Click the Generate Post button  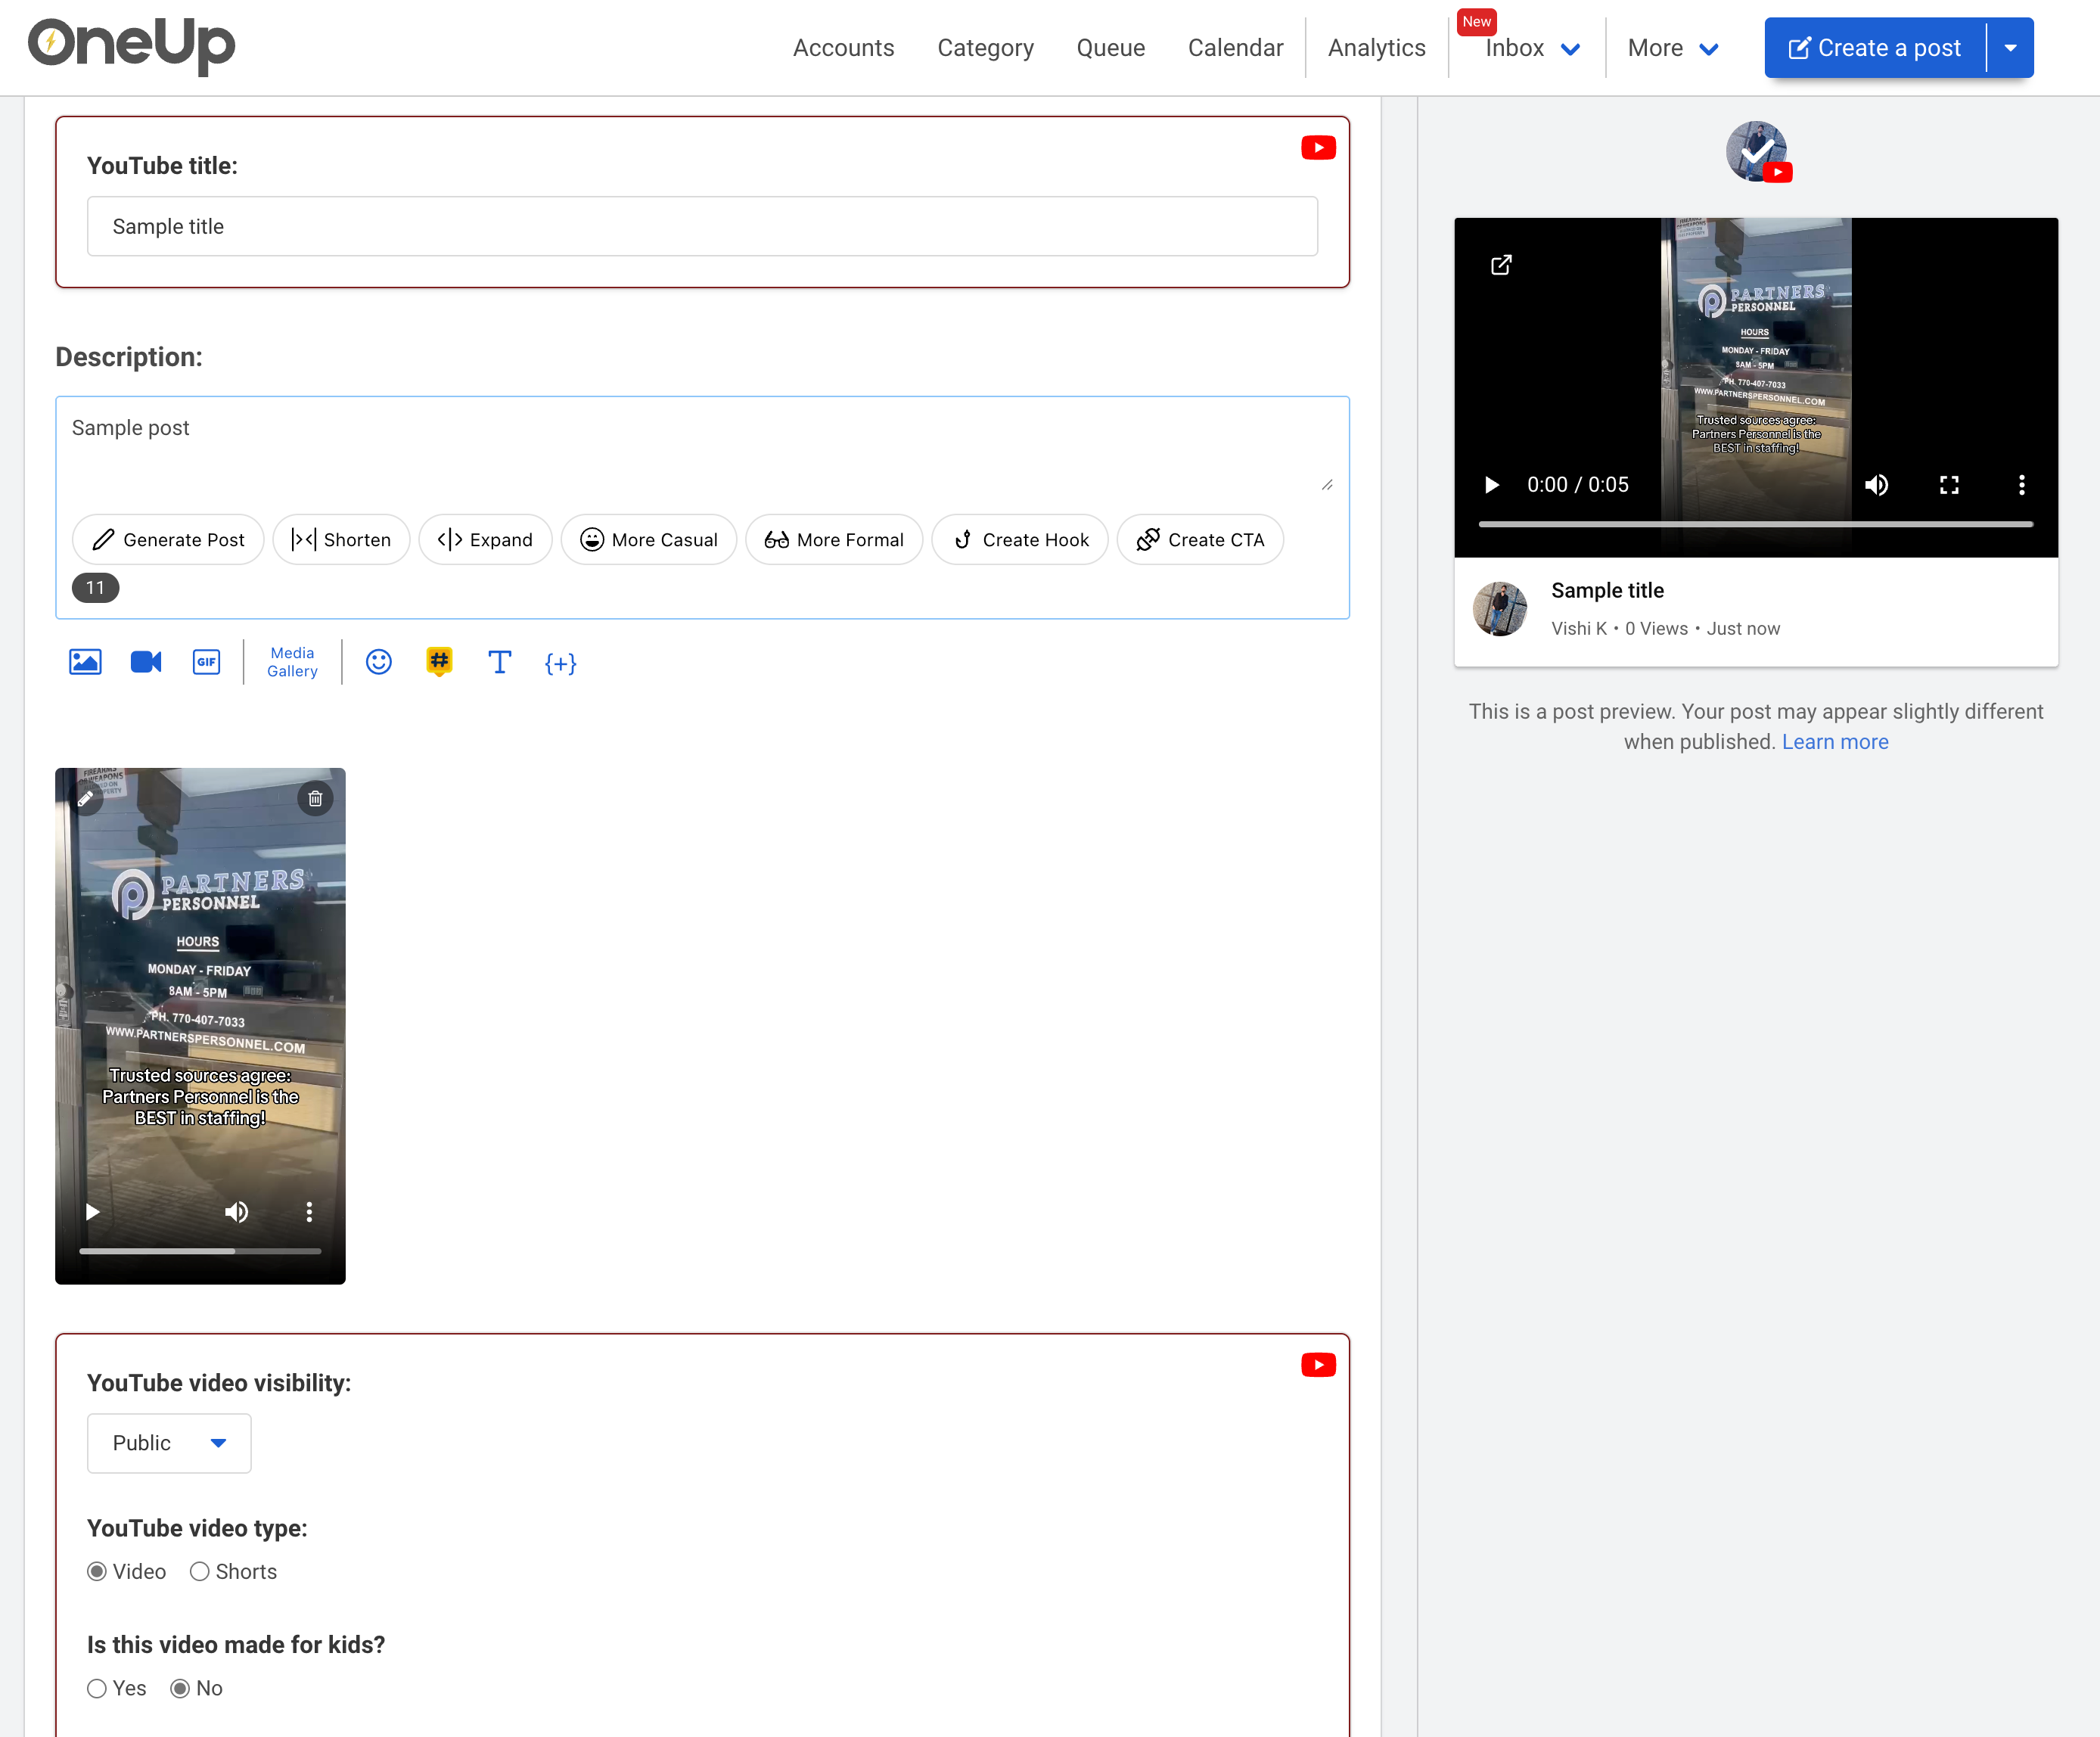pyautogui.click(x=167, y=539)
